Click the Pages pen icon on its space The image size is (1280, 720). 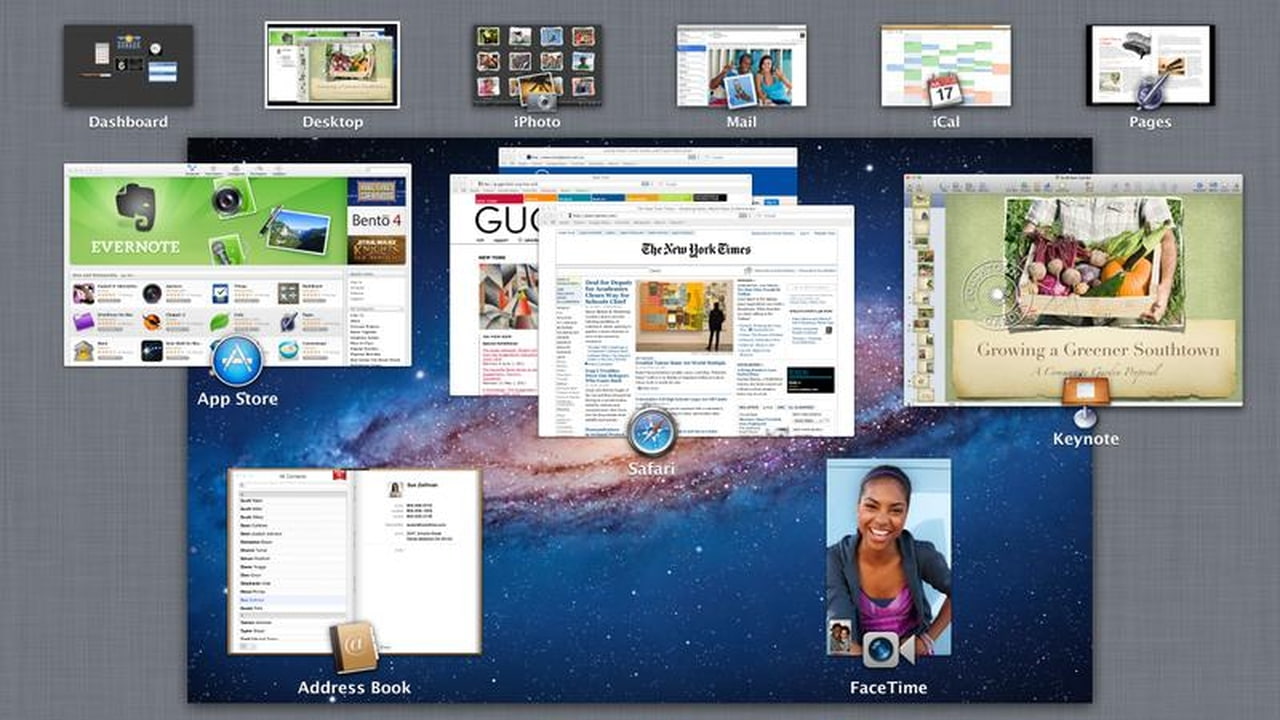coord(1150,91)
